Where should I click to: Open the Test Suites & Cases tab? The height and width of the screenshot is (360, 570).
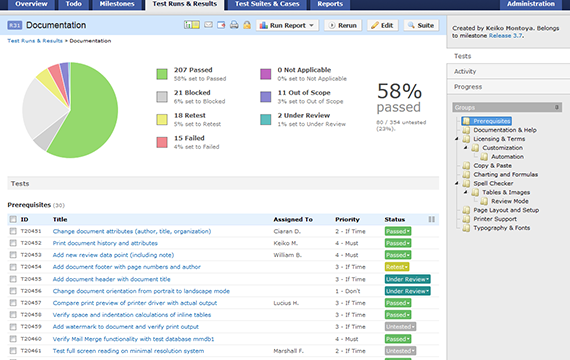(267, 4)
